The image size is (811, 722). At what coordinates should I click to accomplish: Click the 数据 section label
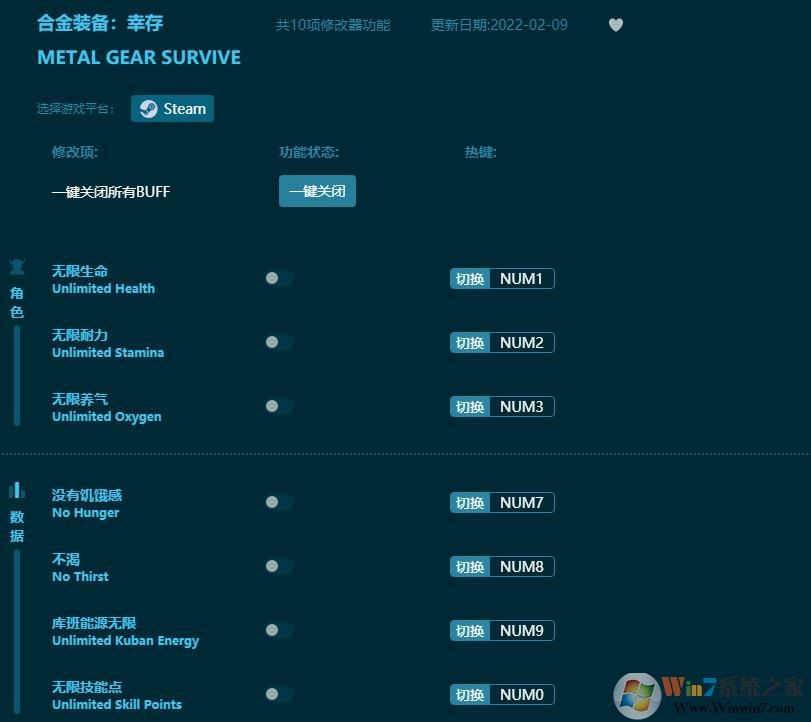(x=17, y=526)
